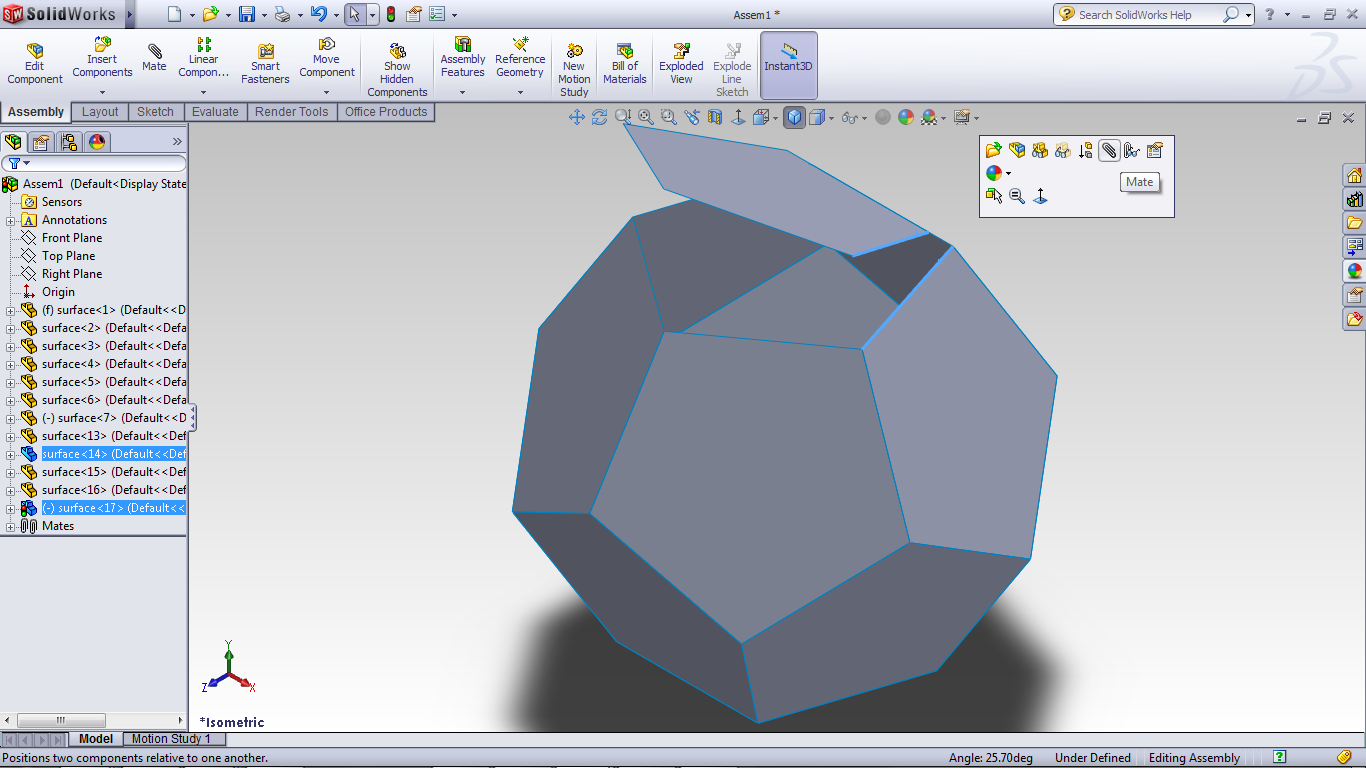Switch to the ConfigurationManager tab icon

tap(69, 142)
